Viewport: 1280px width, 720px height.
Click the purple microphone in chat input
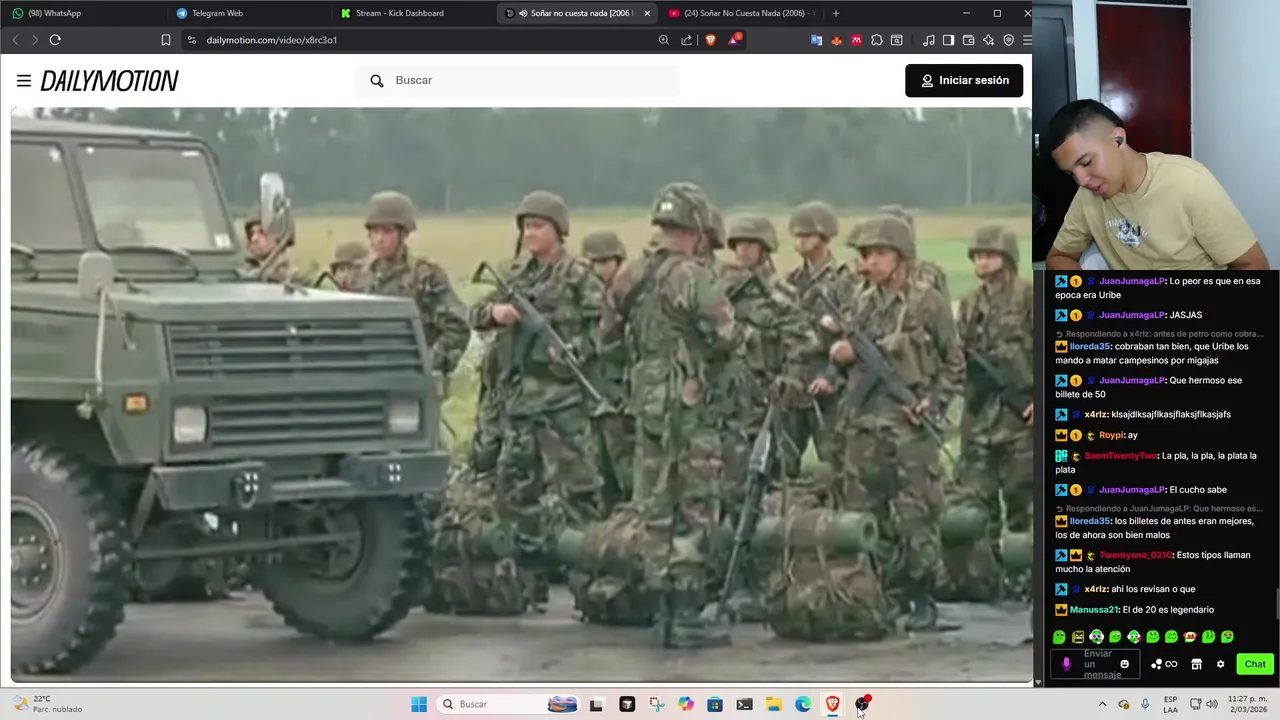[x=1066, y=664]
